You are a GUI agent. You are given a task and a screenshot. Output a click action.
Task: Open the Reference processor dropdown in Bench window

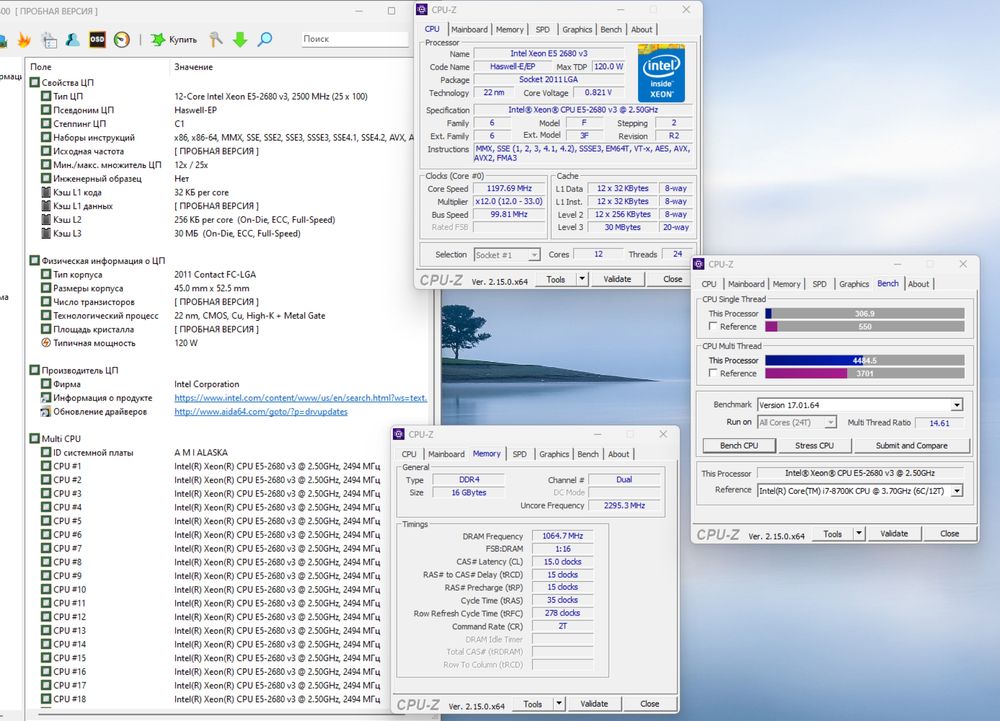[x=957, y=491]
